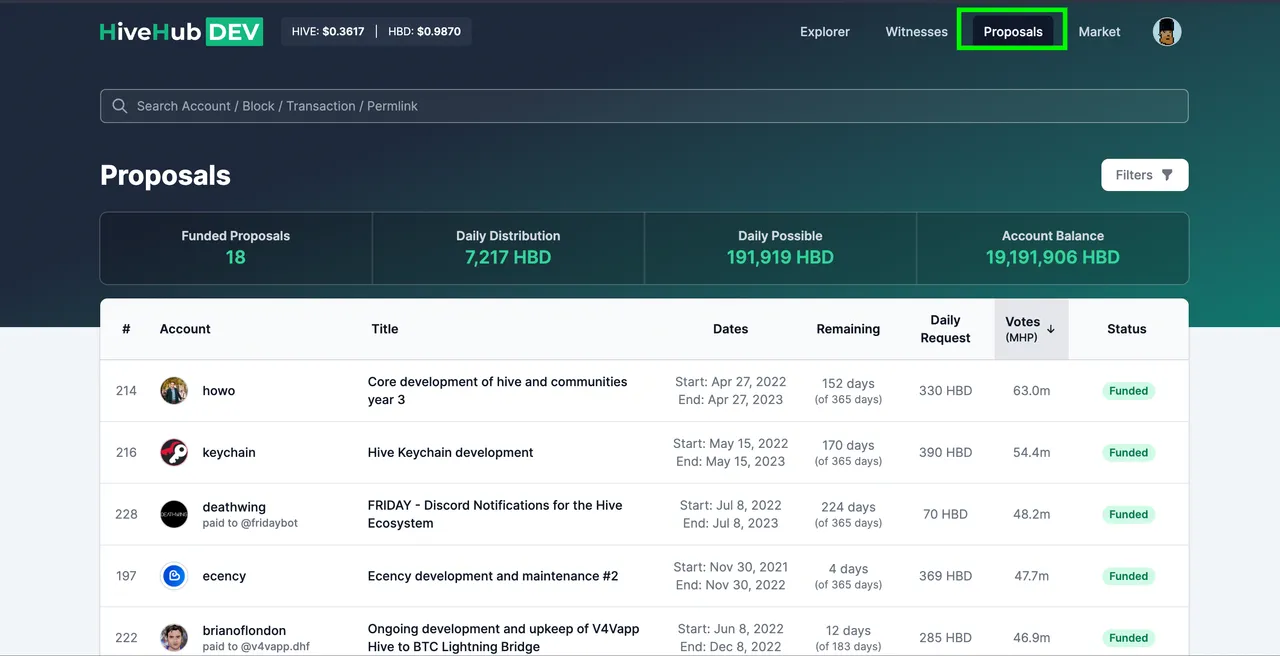This screenshot has width=1280, height=656.
Task: Click Funded Proposals 18 stat card
Action: tap(236, 248)
